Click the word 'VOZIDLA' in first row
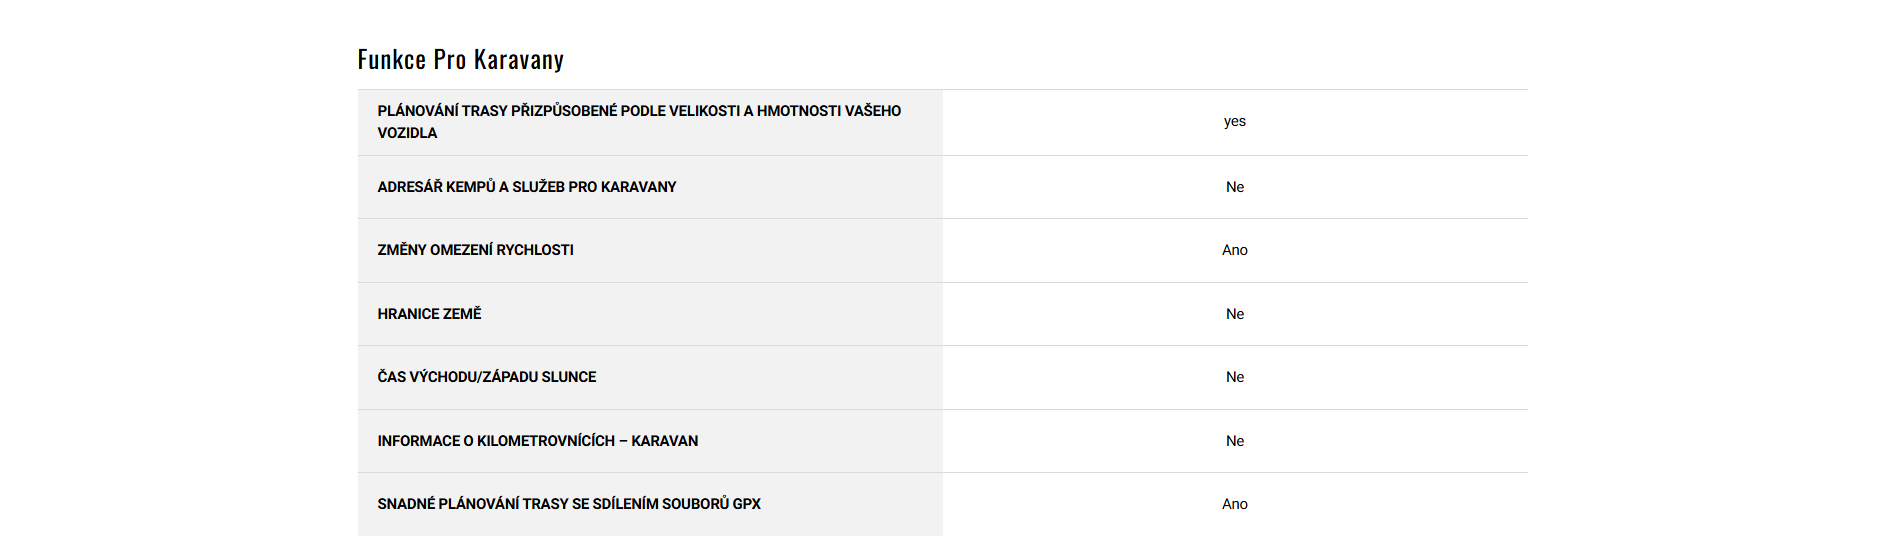This screenshot has height=537, width=1888. (407, 133)
